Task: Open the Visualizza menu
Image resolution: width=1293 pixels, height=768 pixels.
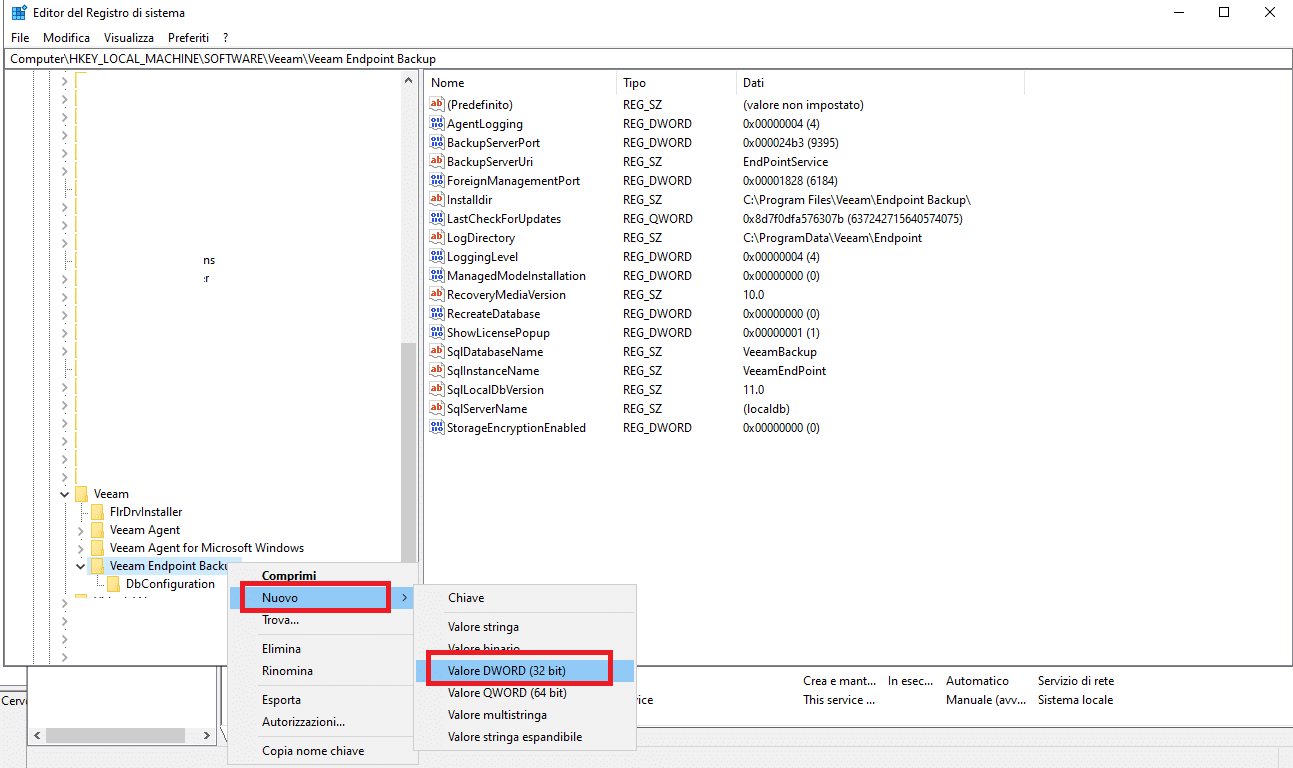Action: pos(129,37)
